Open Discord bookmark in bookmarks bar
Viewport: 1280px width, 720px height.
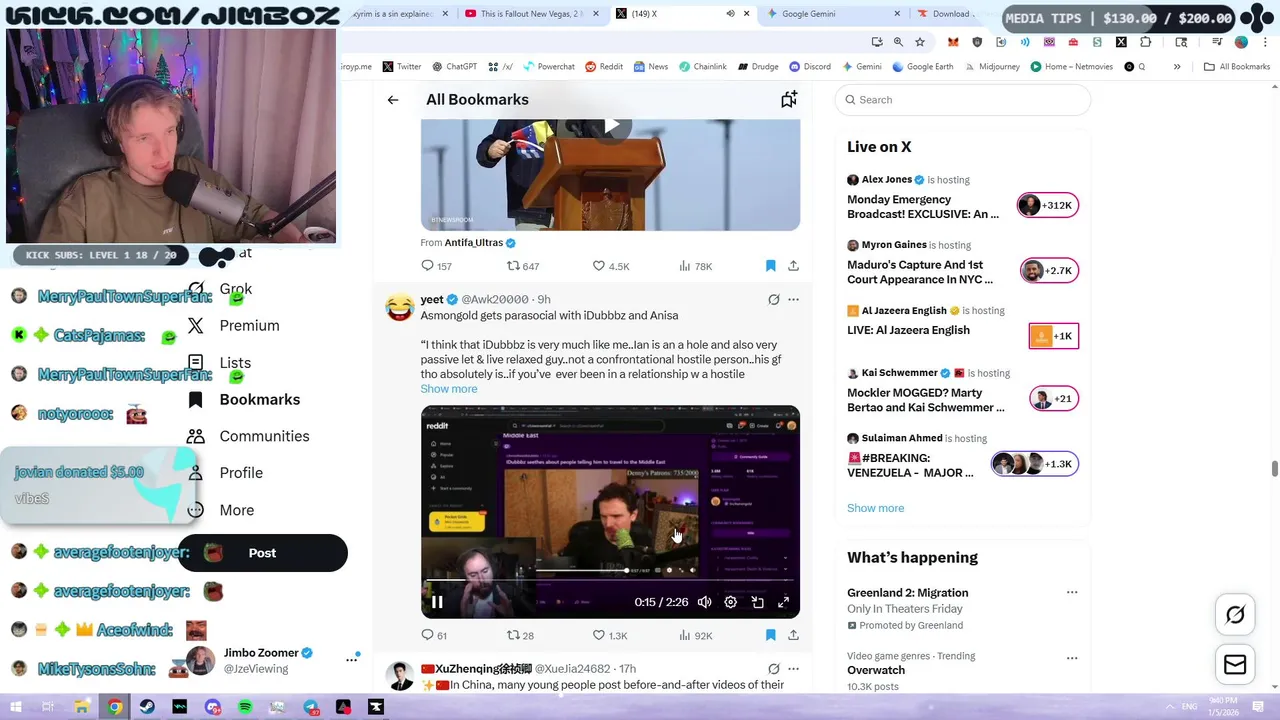(x=809, y=67)
